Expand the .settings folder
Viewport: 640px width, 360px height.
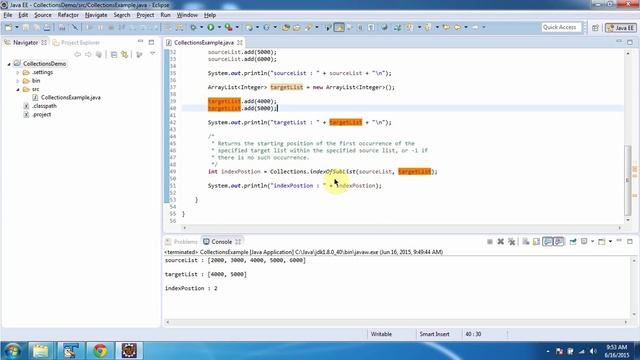point(18,73)
